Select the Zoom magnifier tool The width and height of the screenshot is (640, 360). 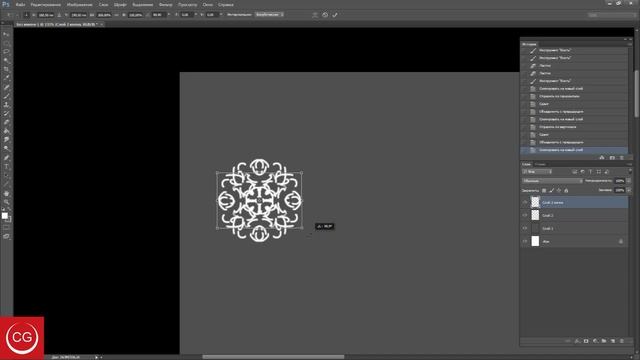[x=6, y=202]
